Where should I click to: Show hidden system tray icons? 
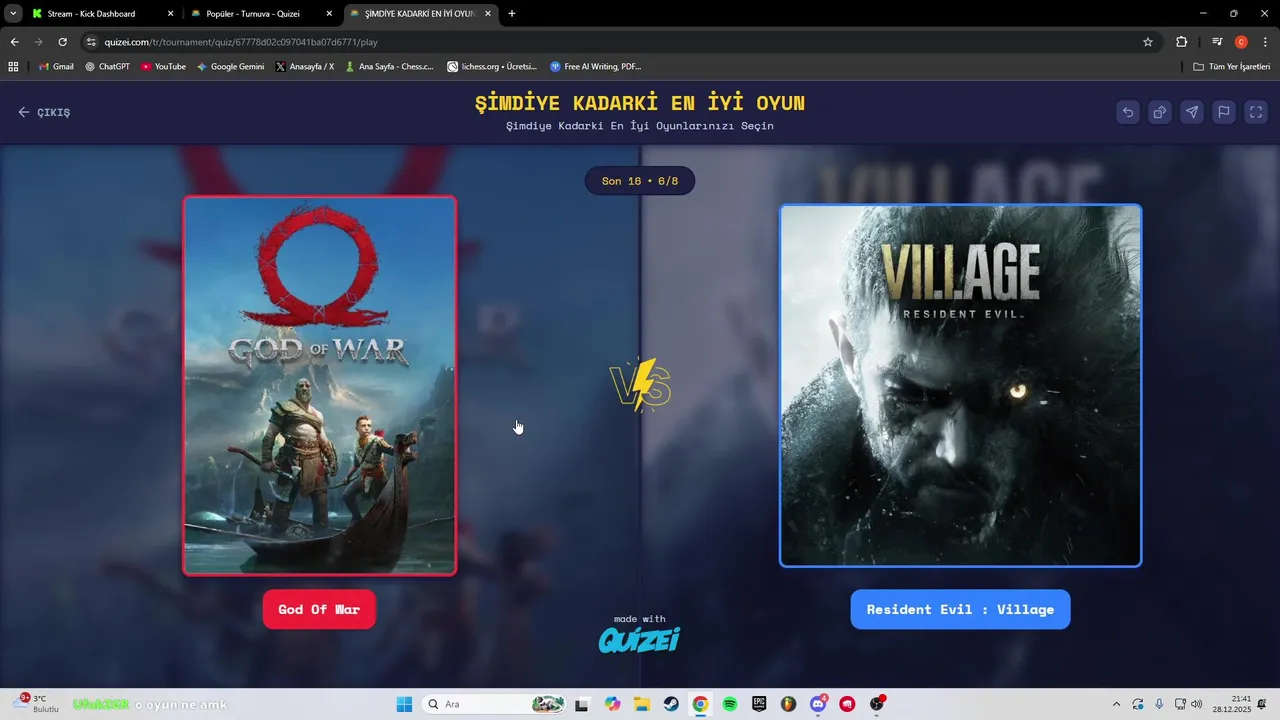[x=1116, y=704]
